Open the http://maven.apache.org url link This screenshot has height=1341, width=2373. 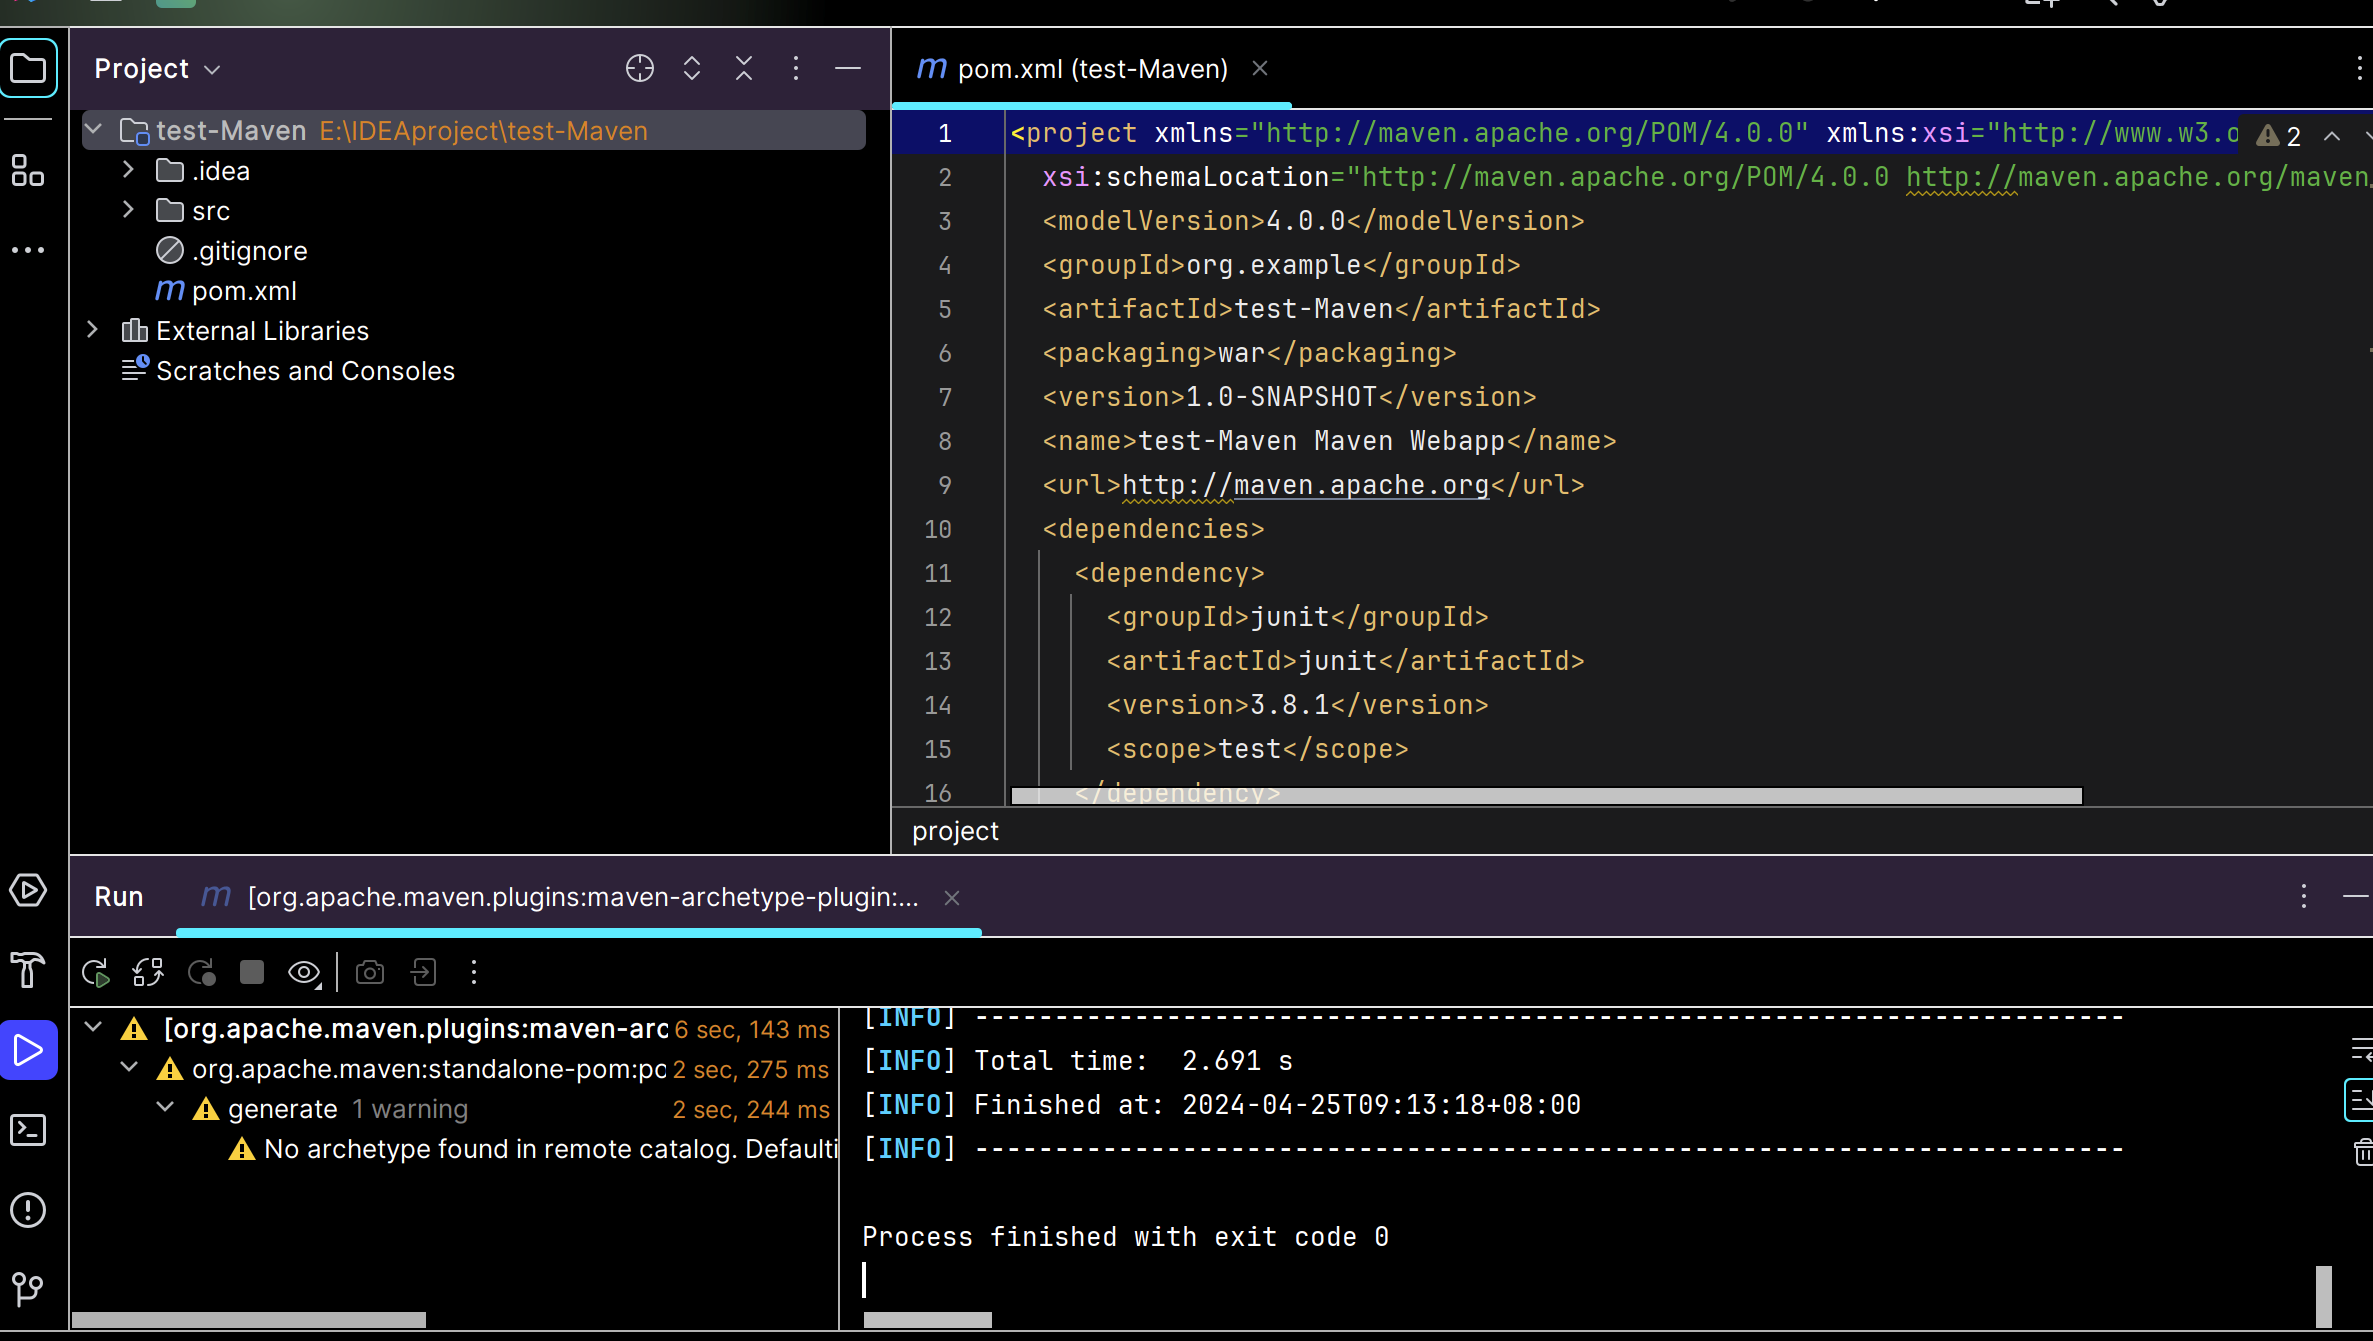pyautogui.click(x=1305, y=485)
